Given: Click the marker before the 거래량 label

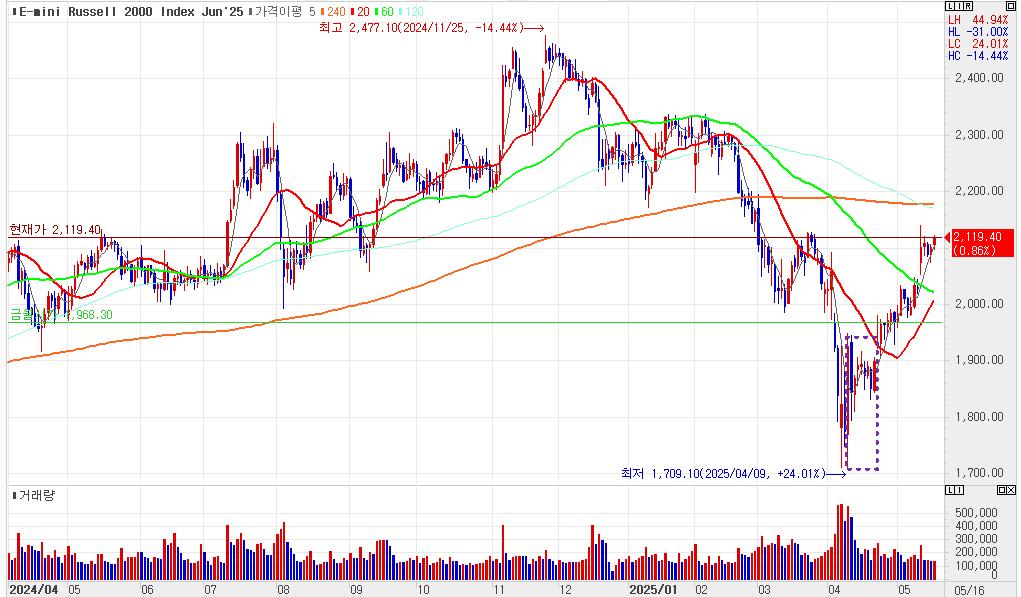Looking at the screenshot, I should [x=12, y=495].
